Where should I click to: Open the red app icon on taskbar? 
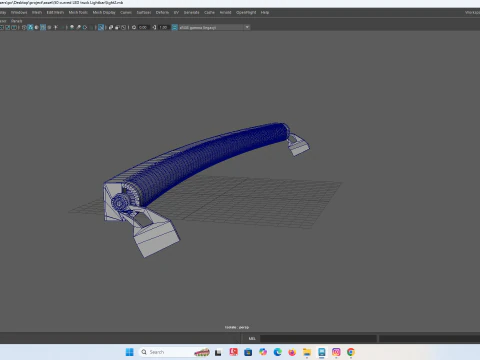tap(233, 352)
